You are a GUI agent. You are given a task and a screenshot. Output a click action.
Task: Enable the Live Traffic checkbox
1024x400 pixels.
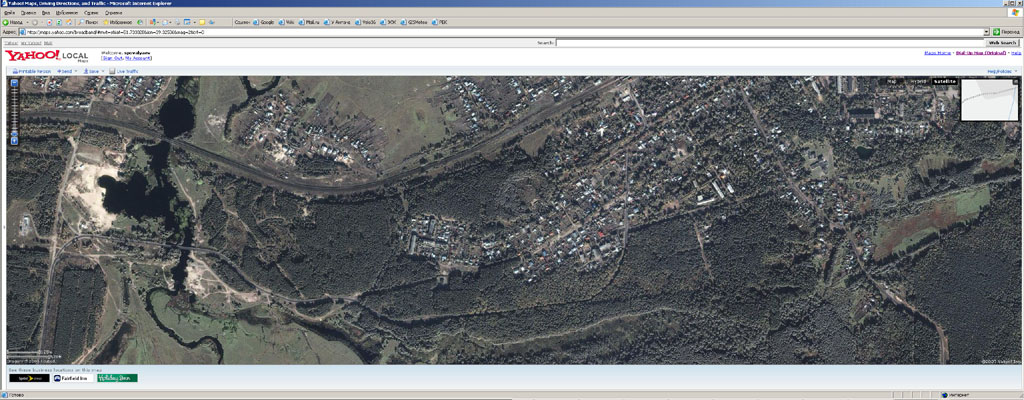click(113, 72)
